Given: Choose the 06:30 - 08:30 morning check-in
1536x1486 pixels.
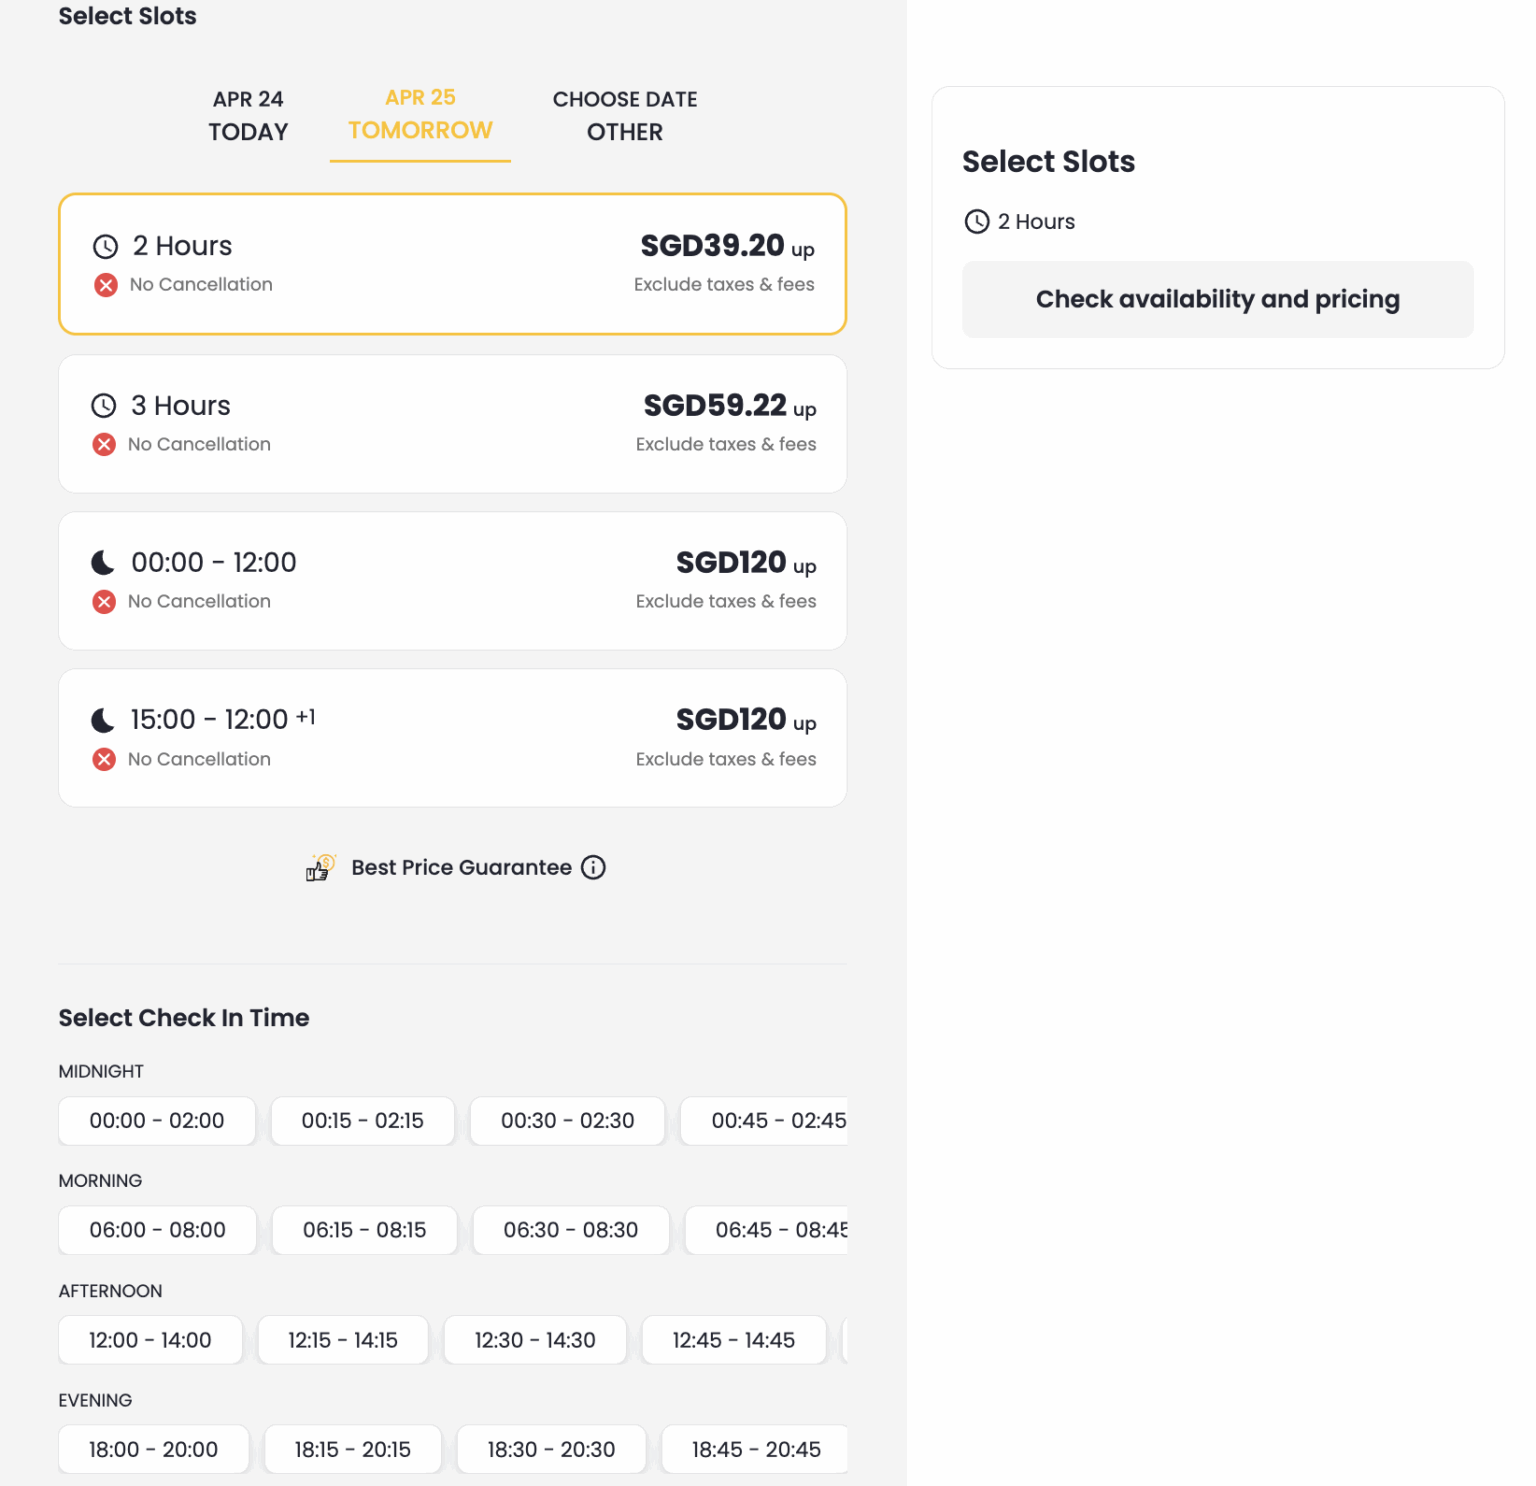Looking at the screenshot, I should [571, 1230].
